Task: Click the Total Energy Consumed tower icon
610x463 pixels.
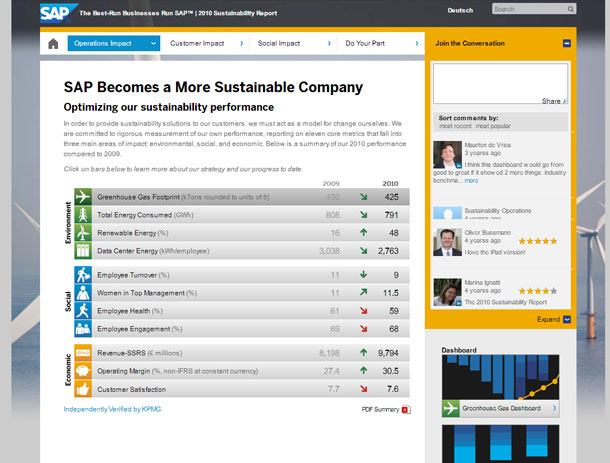Action: coord(83,214)
